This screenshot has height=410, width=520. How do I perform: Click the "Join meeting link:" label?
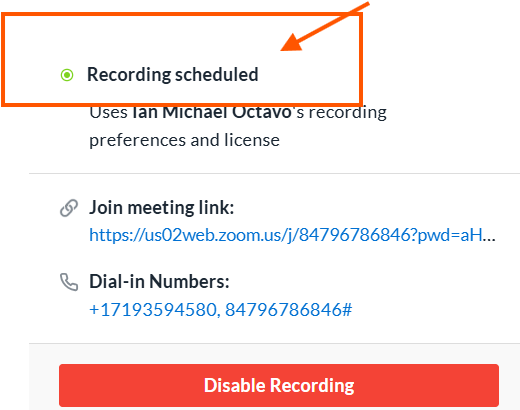tap(162, 207)
